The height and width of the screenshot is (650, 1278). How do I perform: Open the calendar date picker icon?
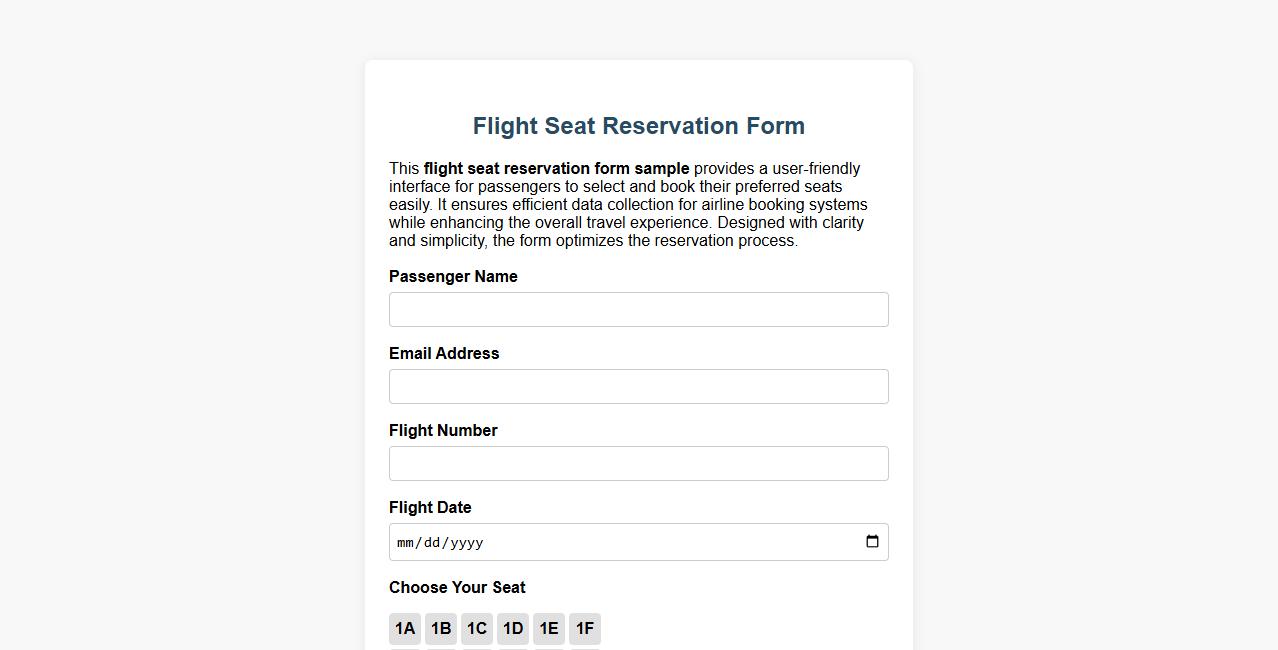pyautogui.click(x=872, y=541)
